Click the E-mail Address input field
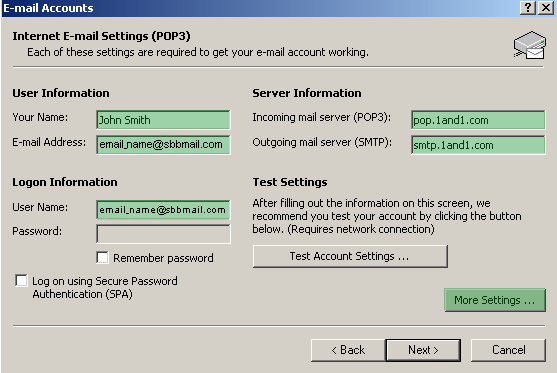Image resolution: width=557 pixels, height=373 pixels. pos(163,145)
